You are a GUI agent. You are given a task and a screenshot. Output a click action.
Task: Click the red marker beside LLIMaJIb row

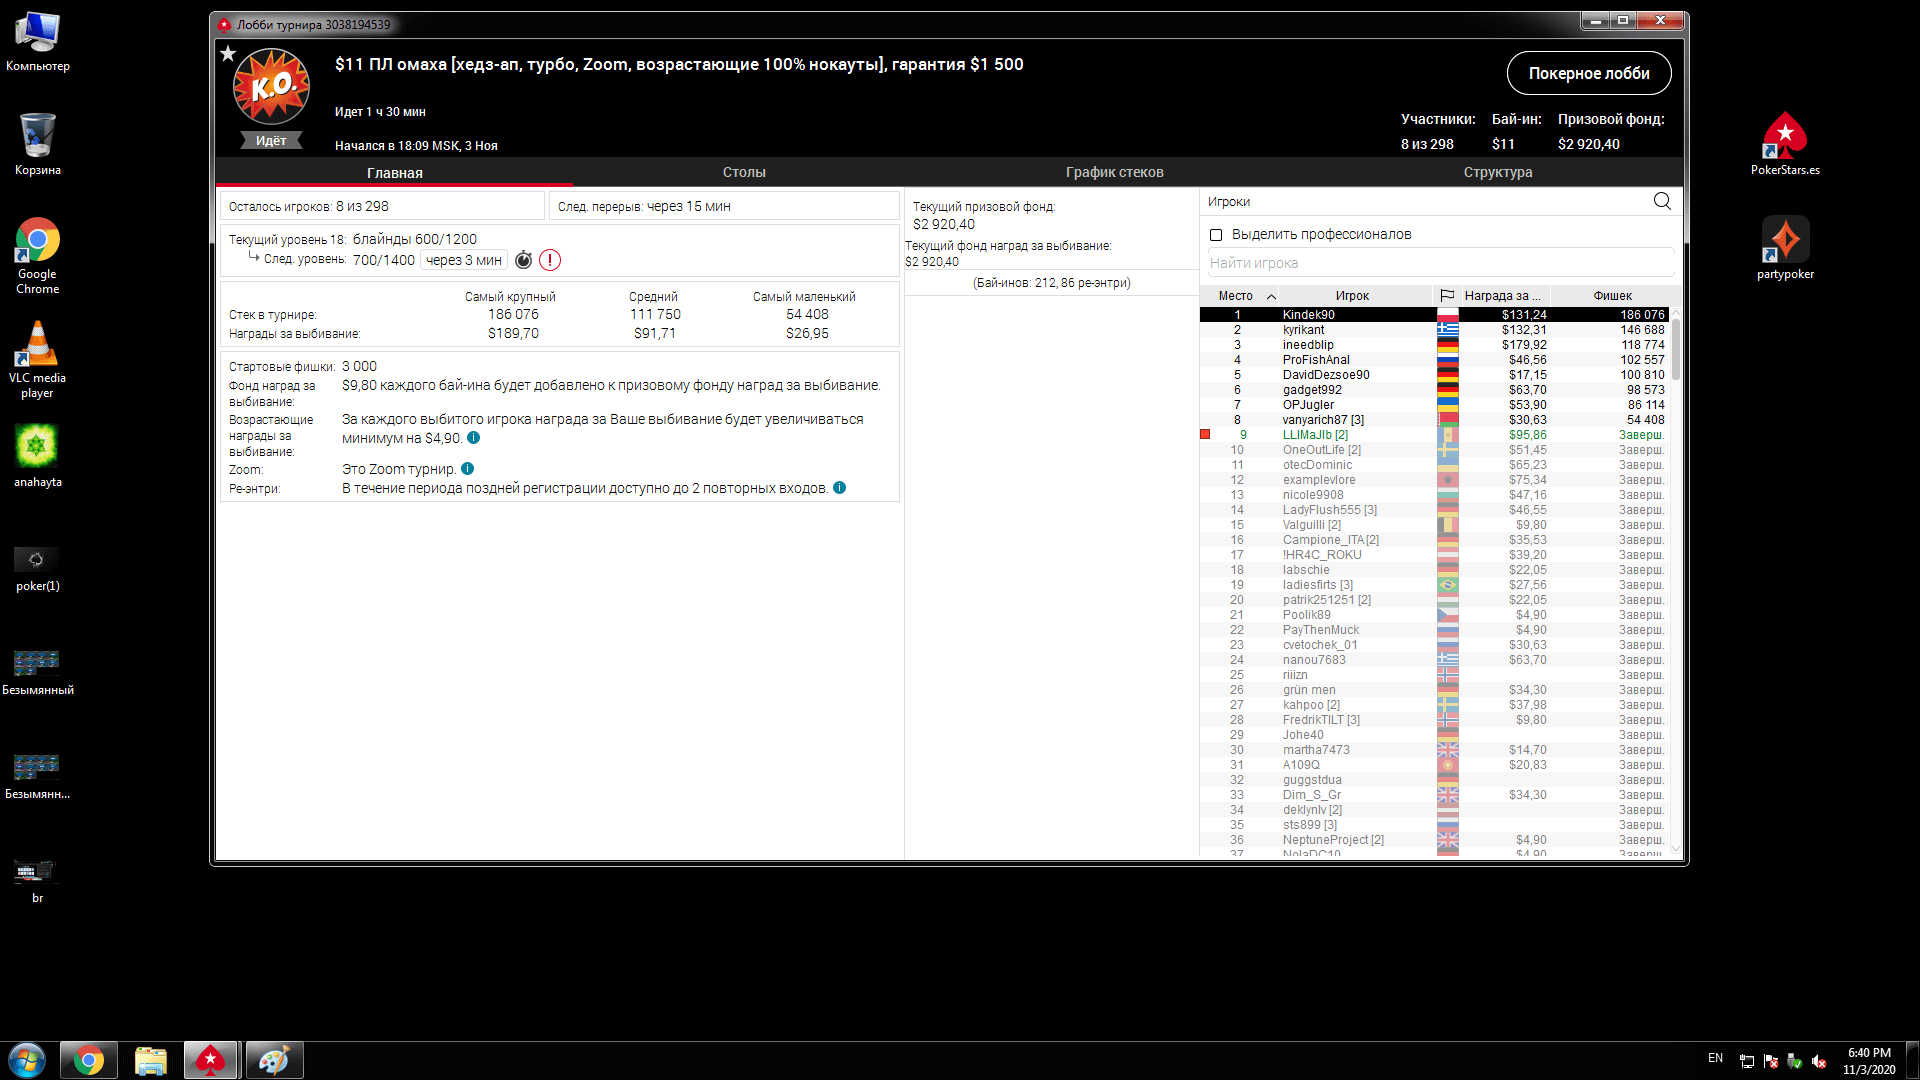pyautogui.click(x=1205, y=434)
